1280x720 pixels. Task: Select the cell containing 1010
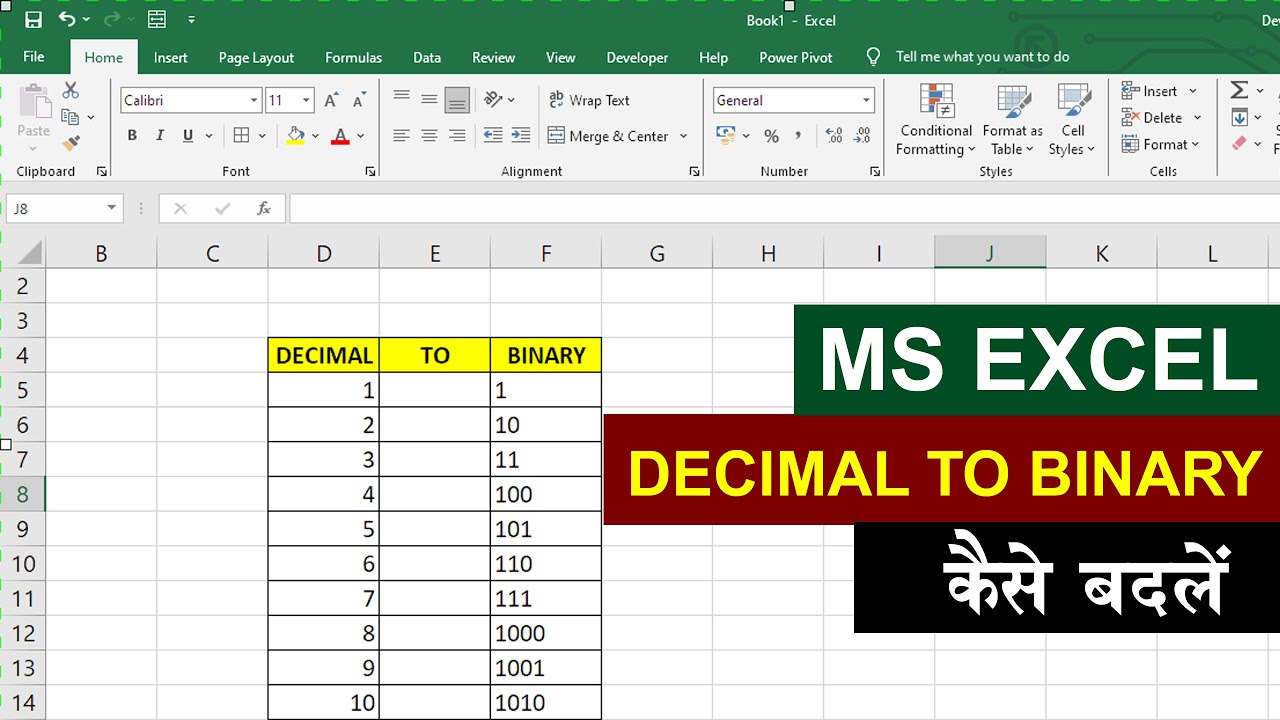[546, 702]
